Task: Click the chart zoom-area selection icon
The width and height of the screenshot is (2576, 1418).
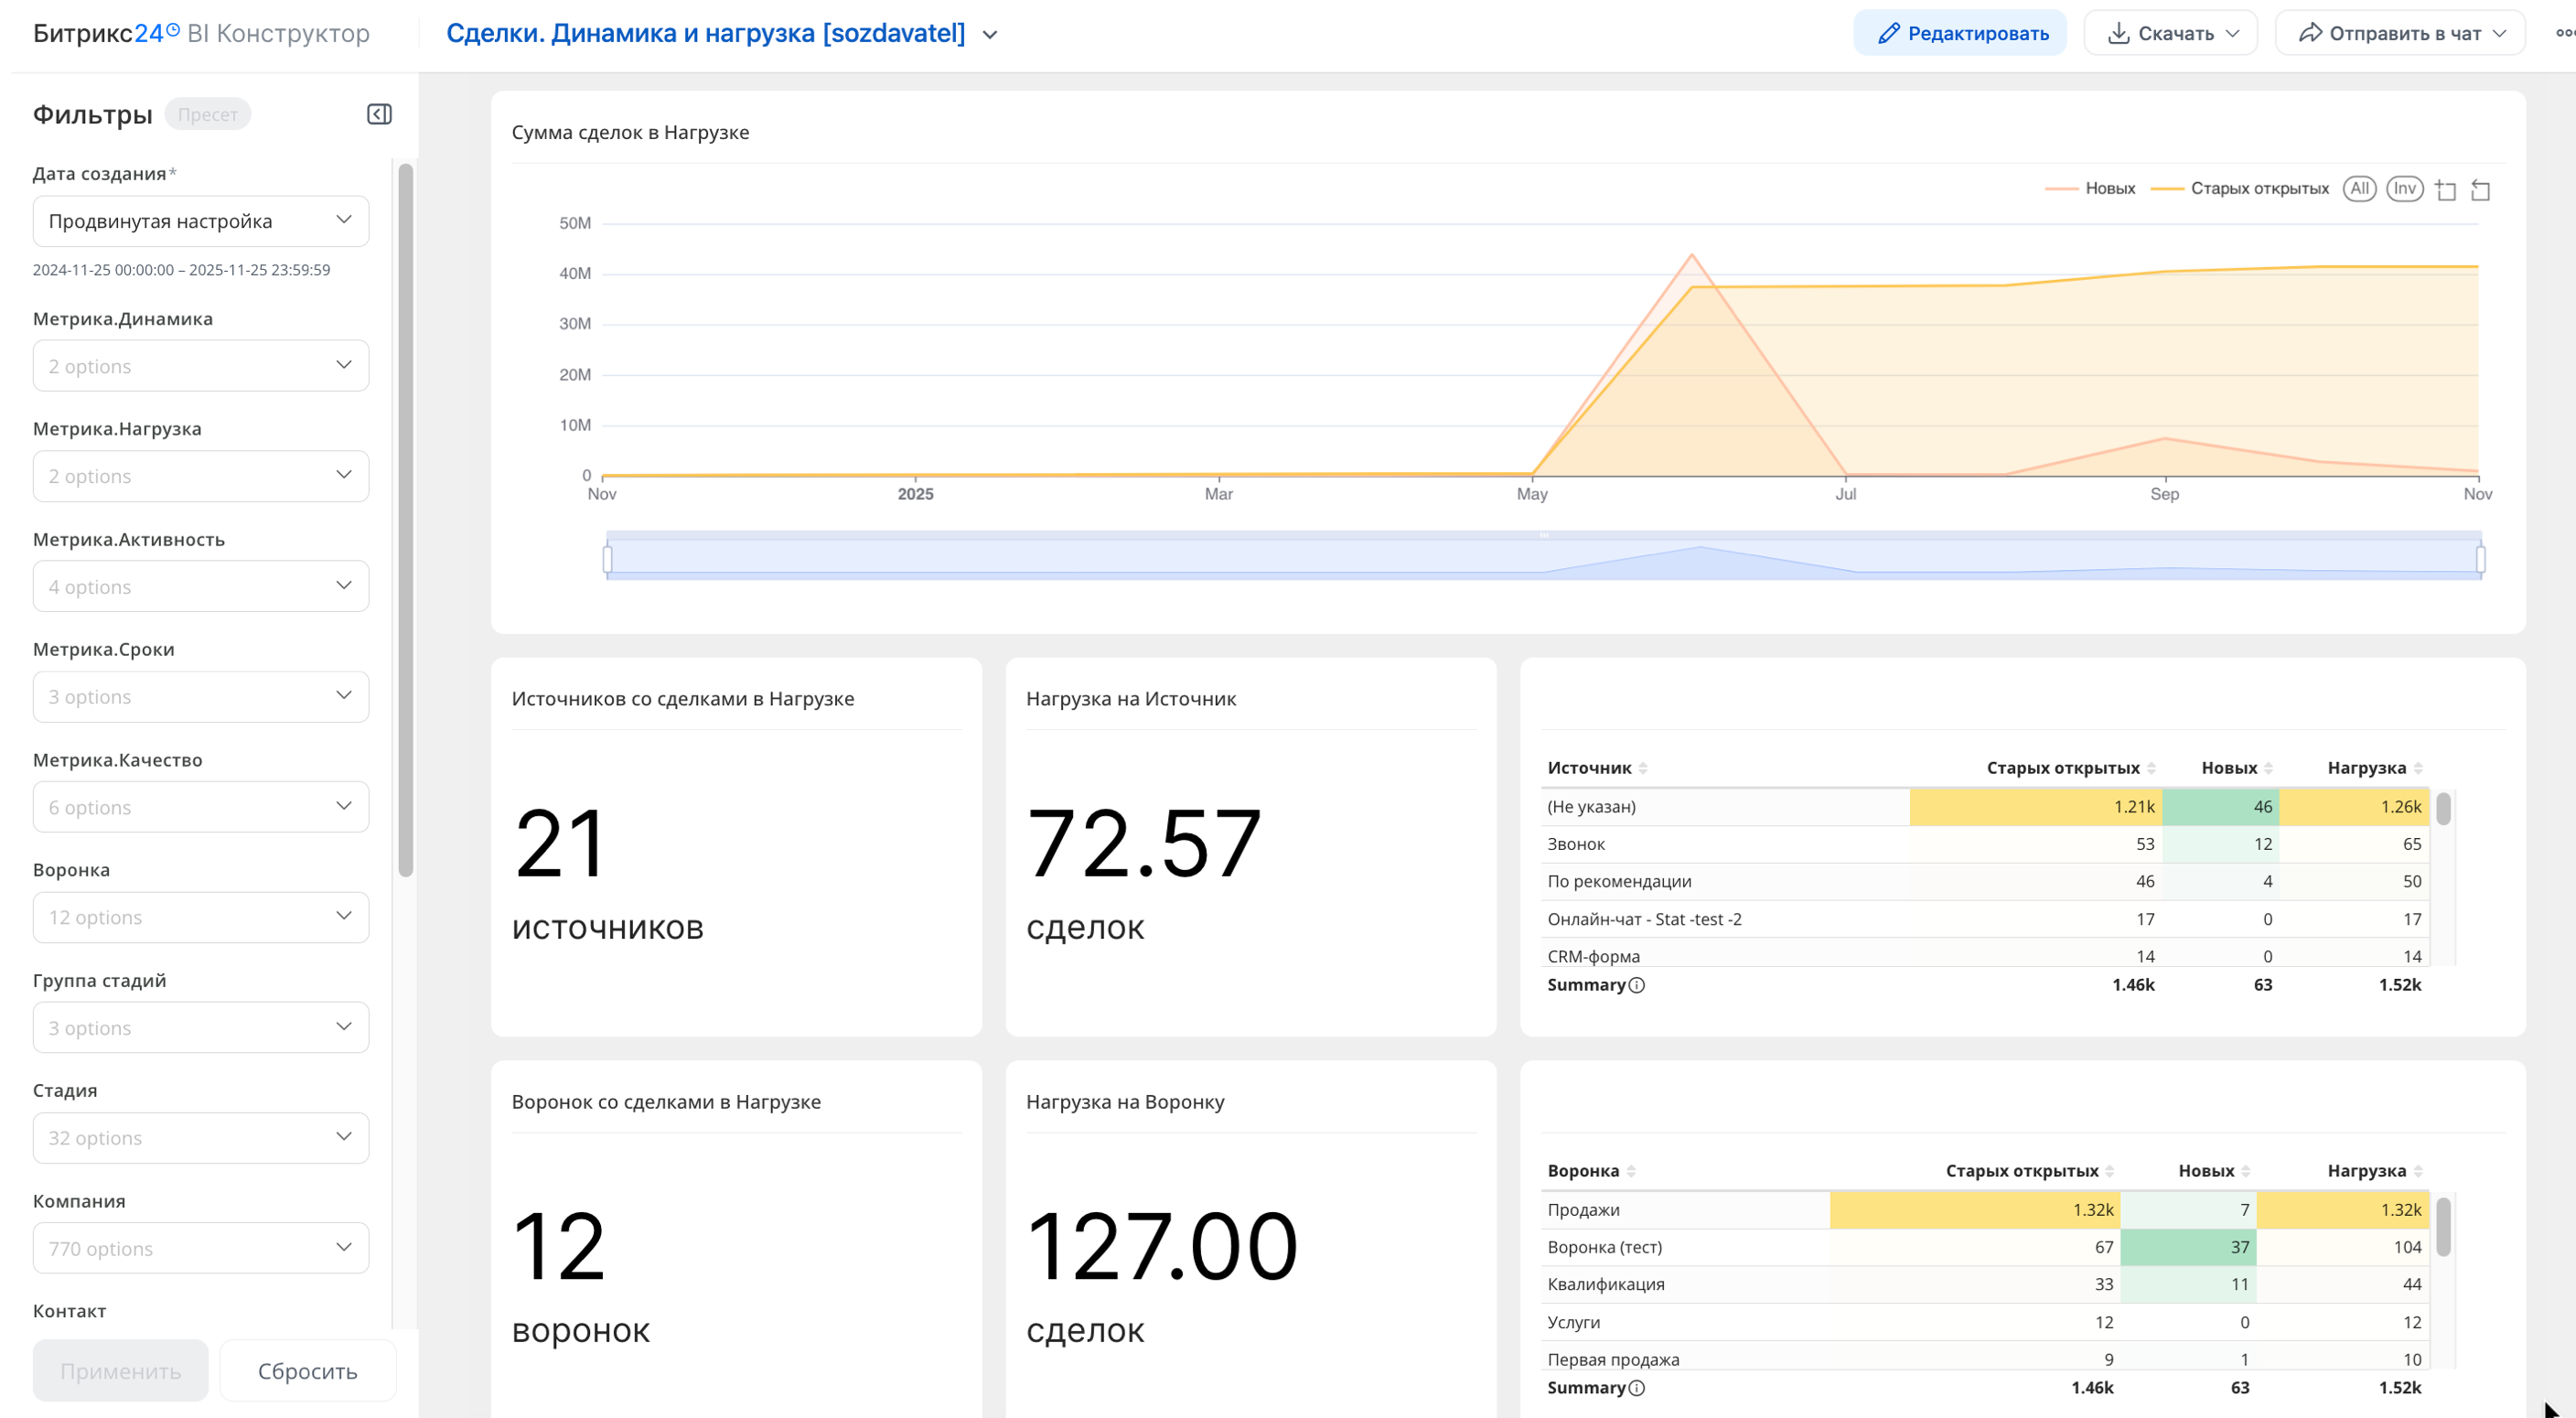Action: pyautogui.click(x=2445, y=190)
